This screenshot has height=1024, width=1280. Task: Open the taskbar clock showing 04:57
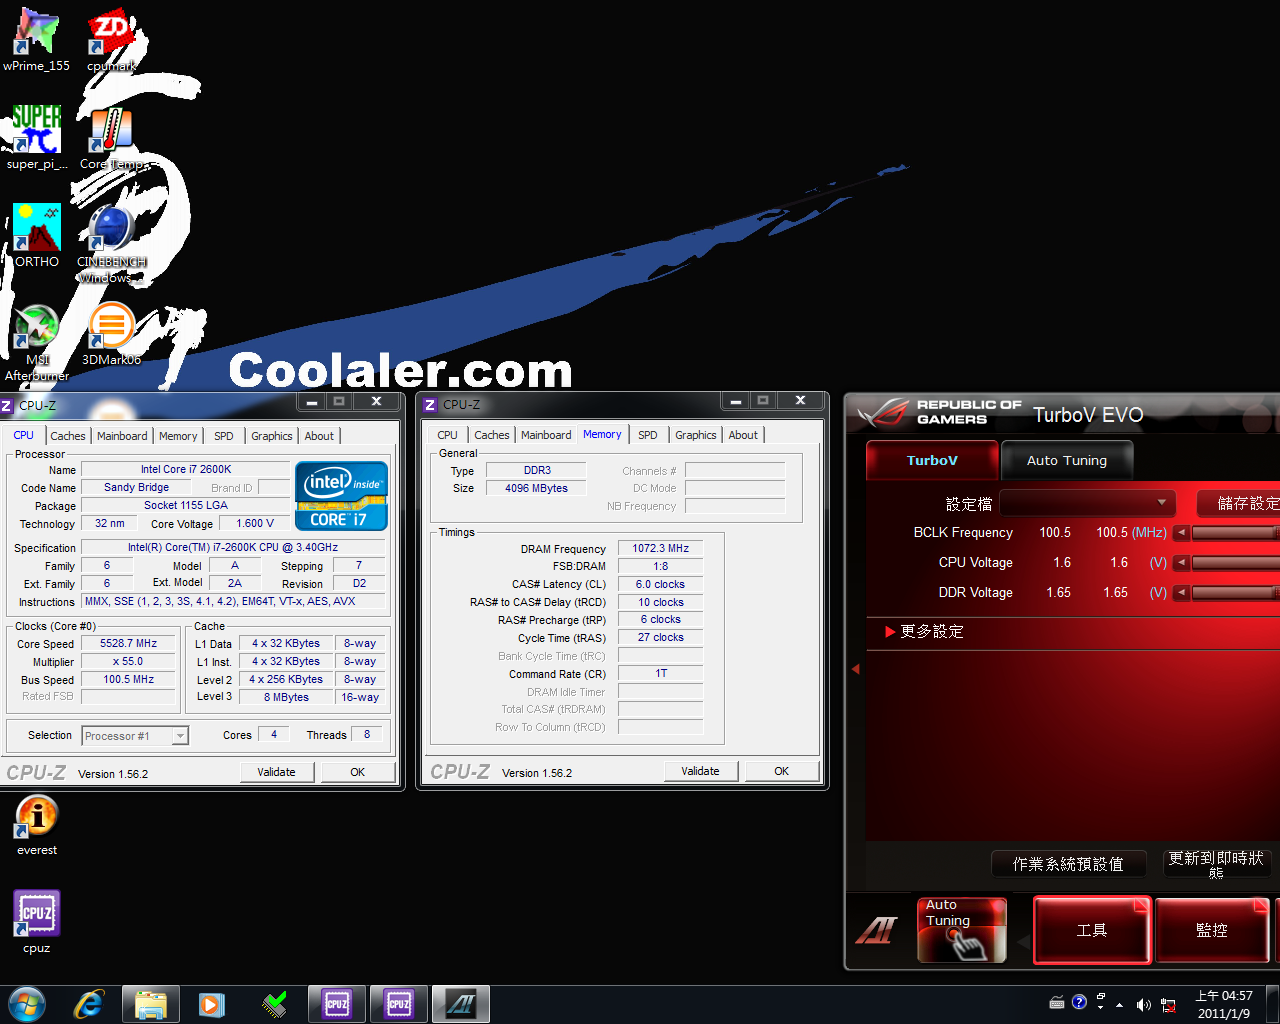point(1224,1004)
